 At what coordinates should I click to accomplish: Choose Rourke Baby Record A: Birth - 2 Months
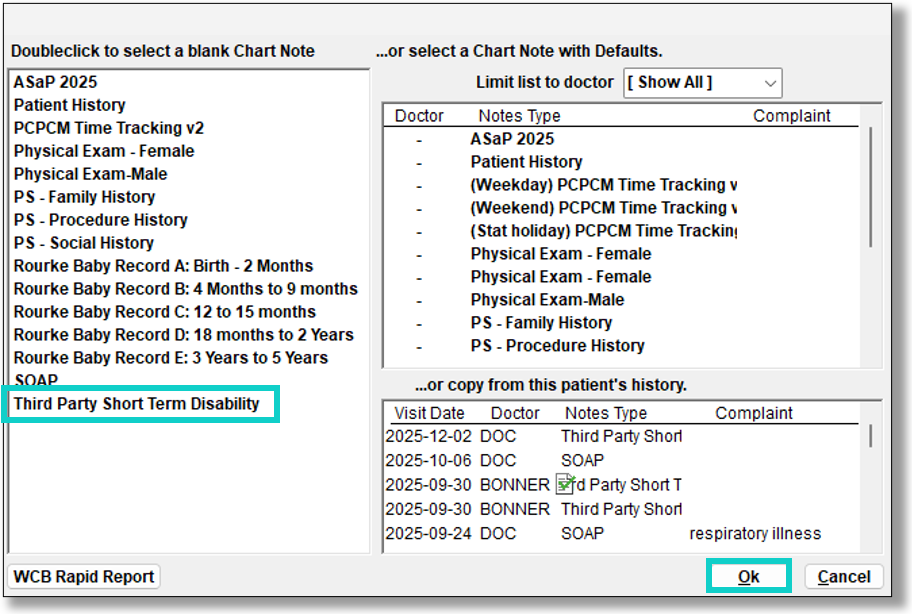click(163, 266)
